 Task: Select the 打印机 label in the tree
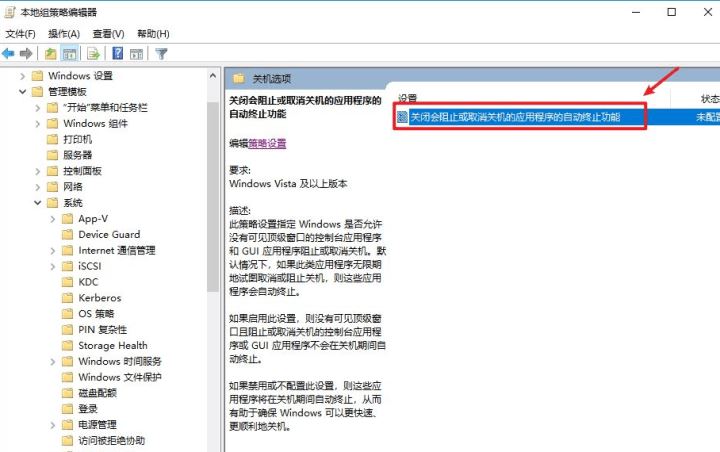(78, 139)
